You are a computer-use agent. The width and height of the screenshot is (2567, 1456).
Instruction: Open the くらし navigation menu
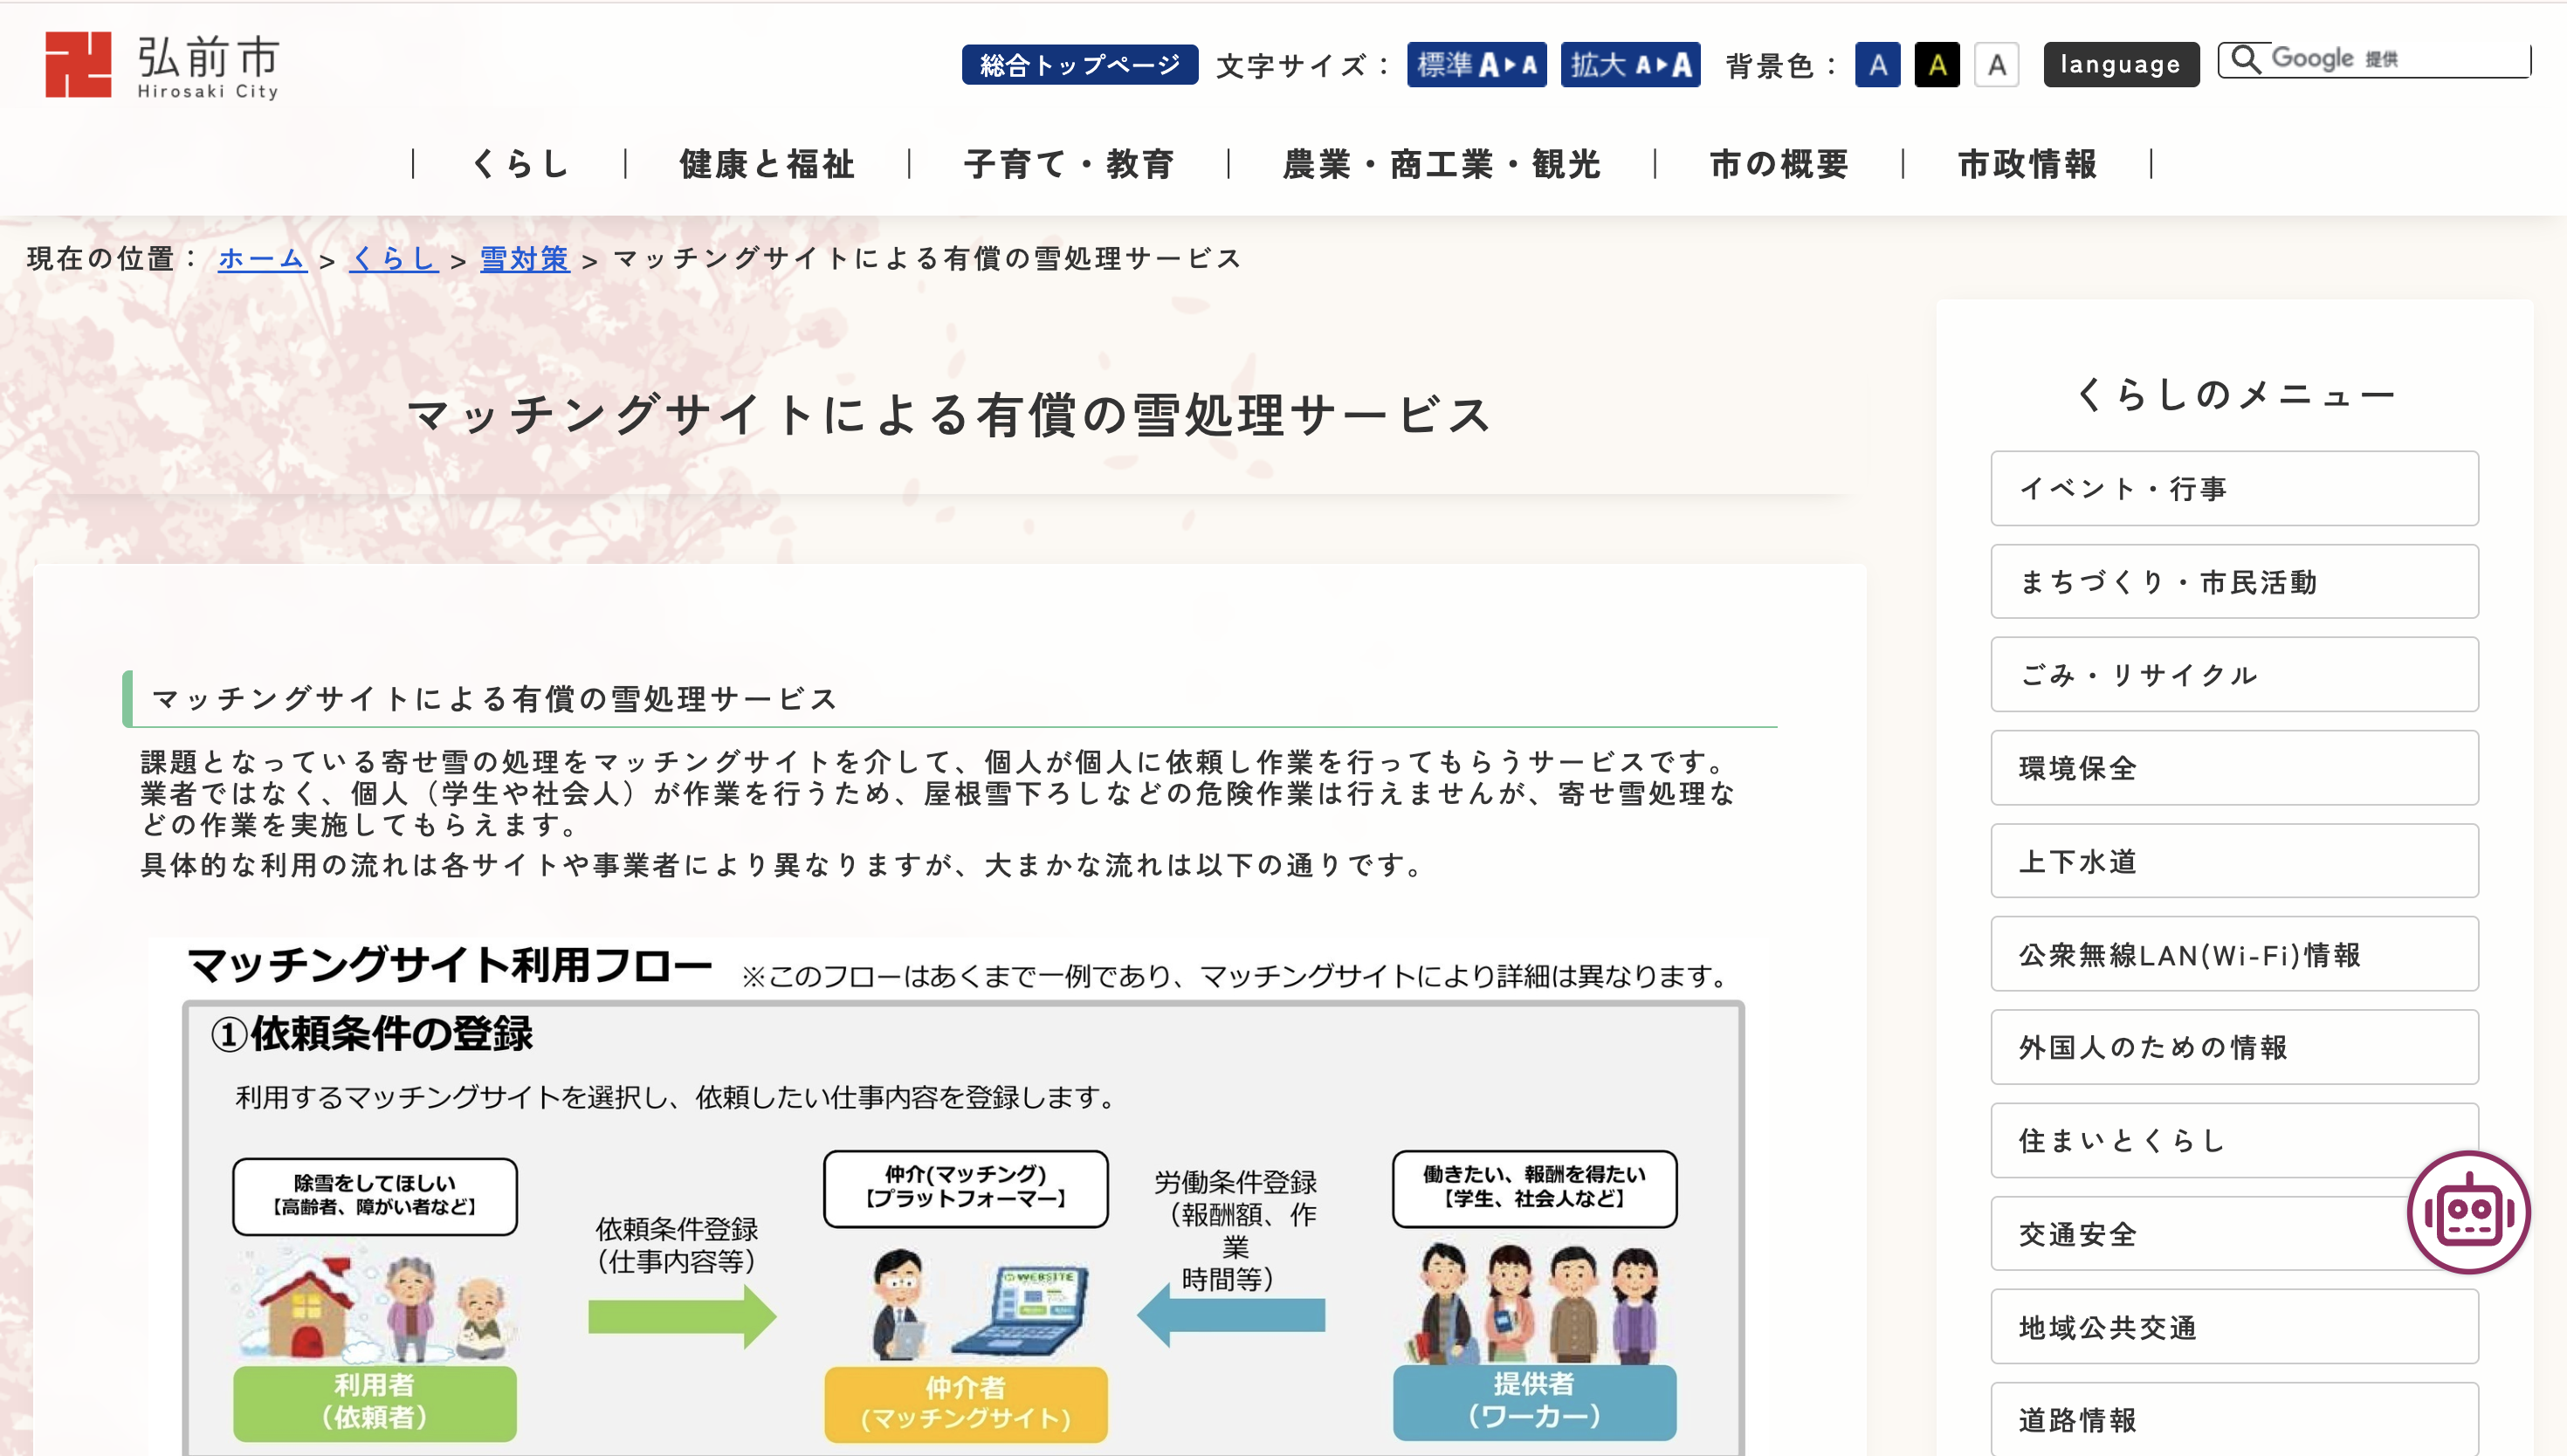[x=520, y=163]
